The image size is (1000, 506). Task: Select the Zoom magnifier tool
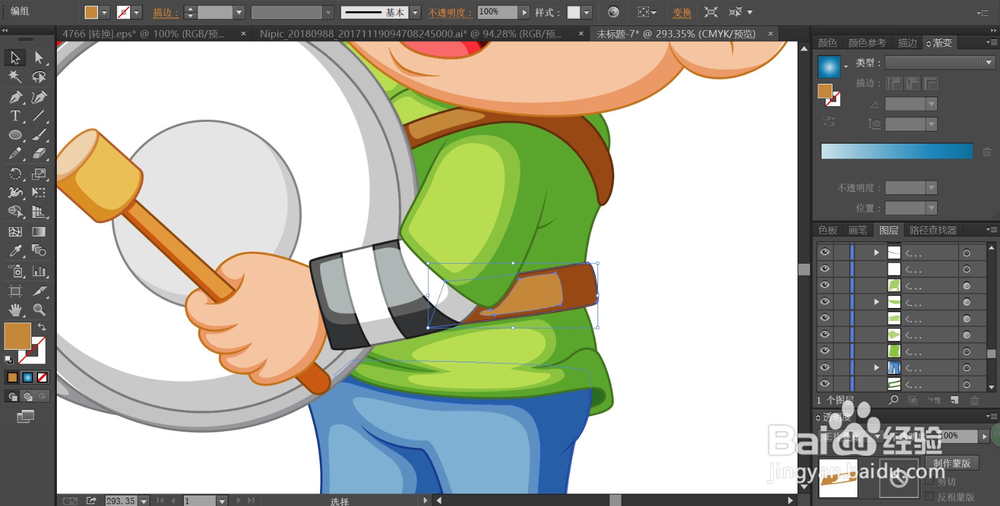[39, 310]
